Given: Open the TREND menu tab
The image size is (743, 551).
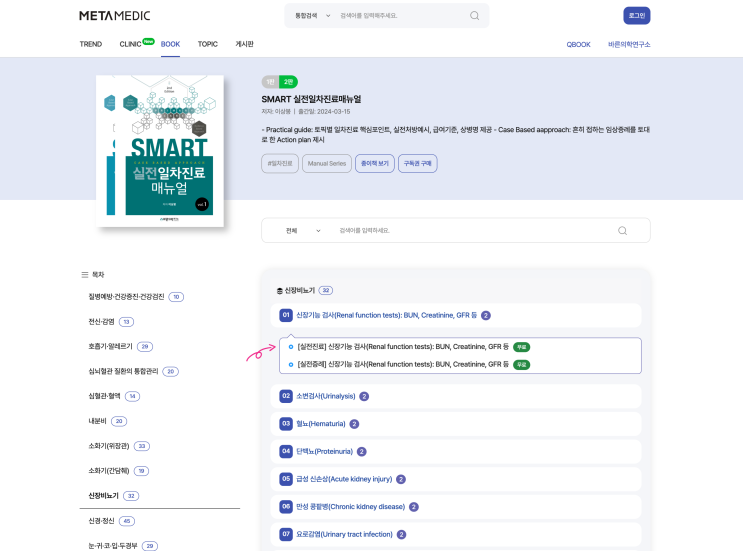Looking at the screenshot, I should coord(91,44).
